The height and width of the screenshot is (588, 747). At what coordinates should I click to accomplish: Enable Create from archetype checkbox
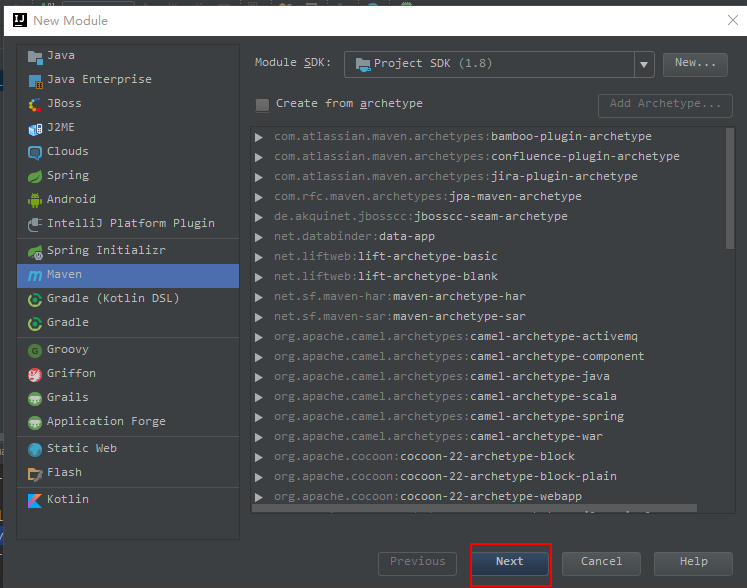262,104
